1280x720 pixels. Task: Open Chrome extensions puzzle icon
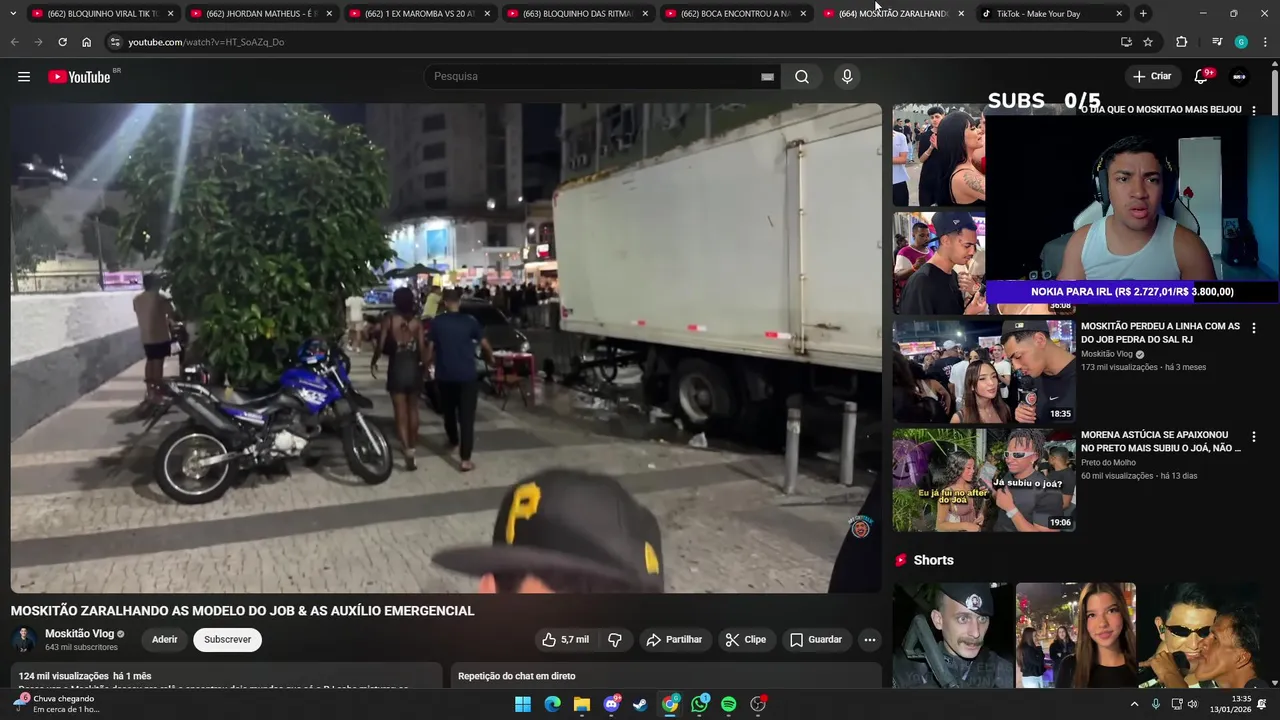tap(1181, 42)
